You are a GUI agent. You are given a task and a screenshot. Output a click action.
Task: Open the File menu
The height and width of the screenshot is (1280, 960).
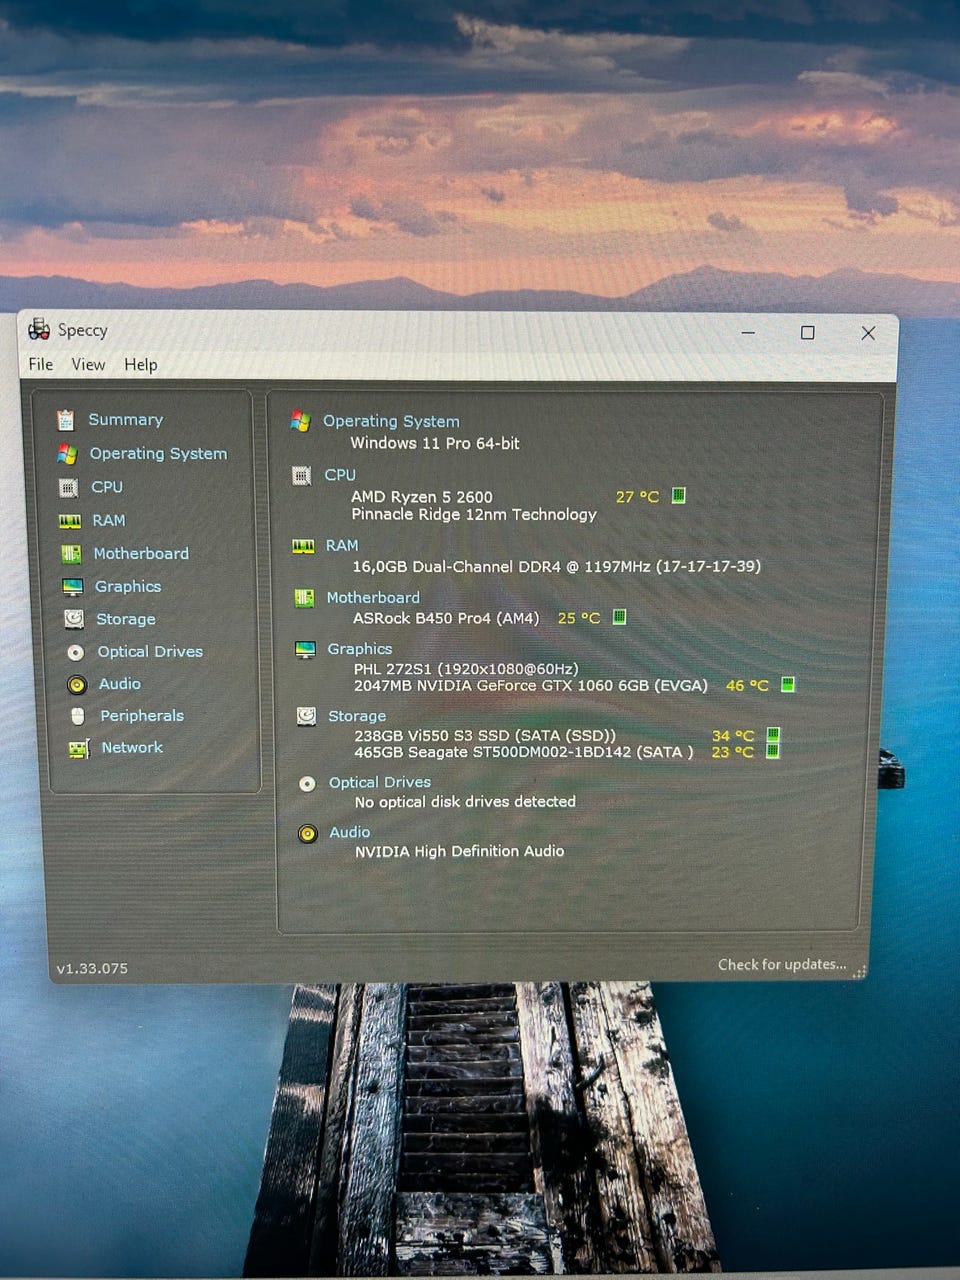41,364
